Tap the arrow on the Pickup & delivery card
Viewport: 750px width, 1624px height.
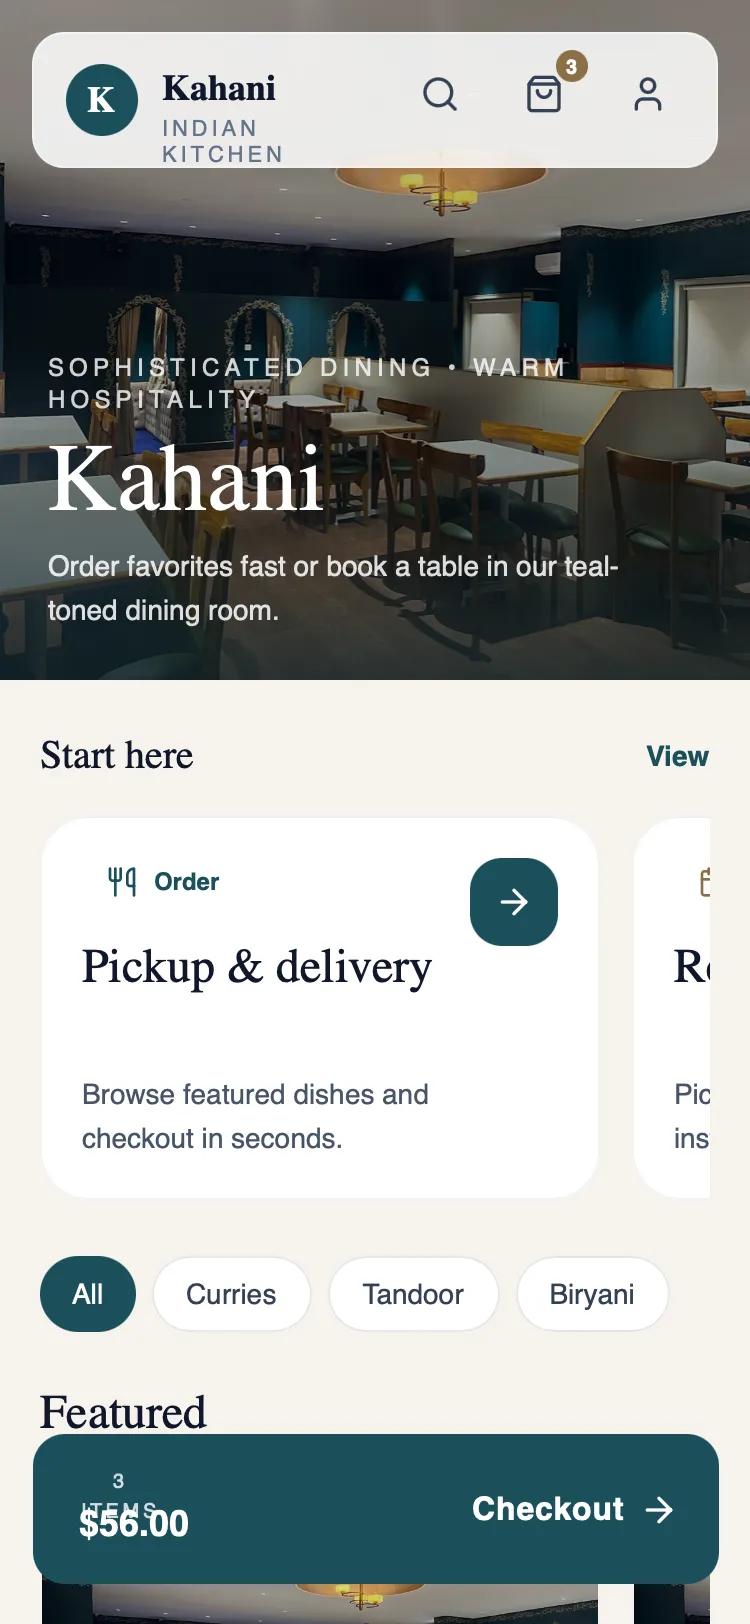pyautogui.click(x=513, y=901)
